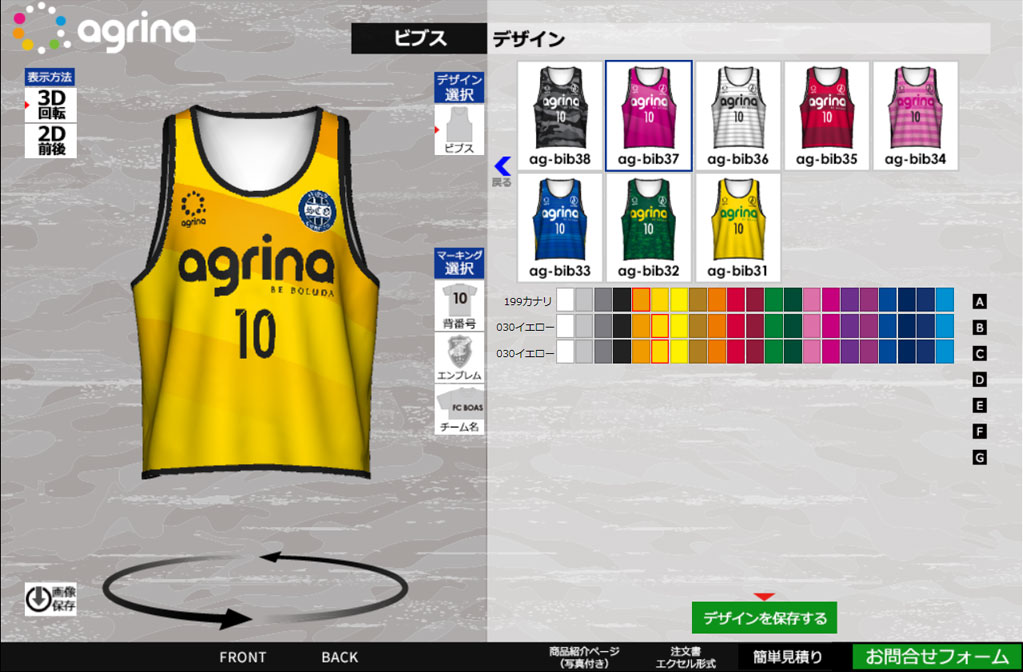Click the color part label B
The height and width of the screenshot is (672, 1023).
(979, 328)
